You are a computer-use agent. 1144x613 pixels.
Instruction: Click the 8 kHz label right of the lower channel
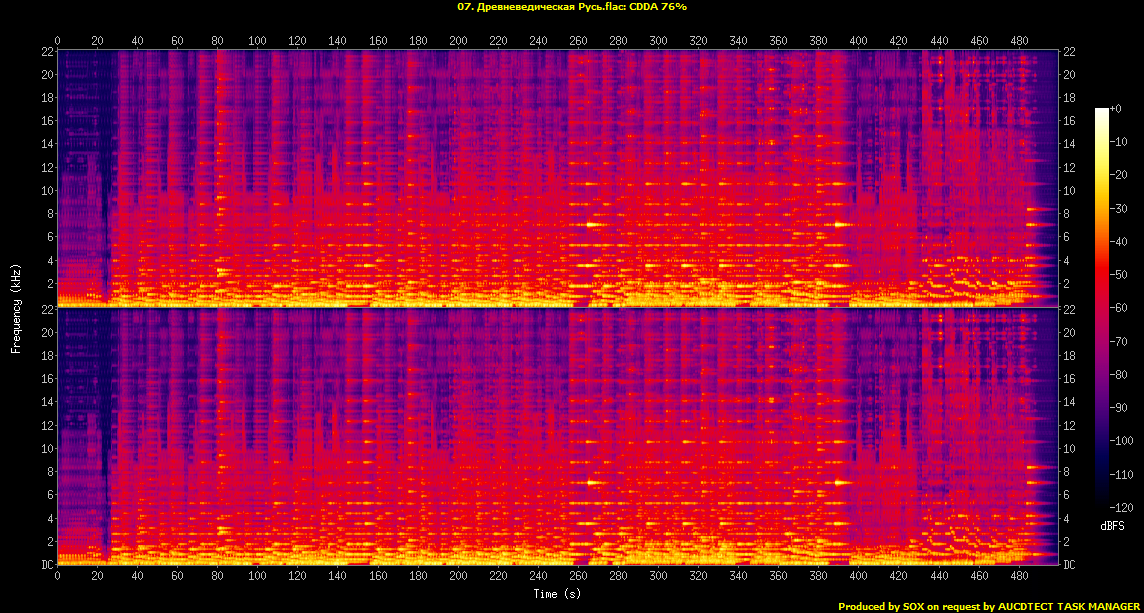1067,472
